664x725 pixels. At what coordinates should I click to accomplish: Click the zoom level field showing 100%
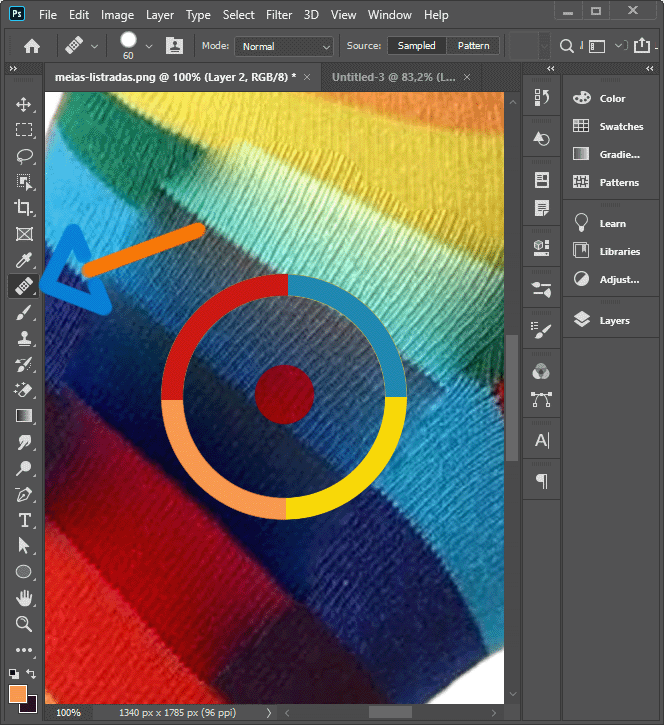point(68,713)
